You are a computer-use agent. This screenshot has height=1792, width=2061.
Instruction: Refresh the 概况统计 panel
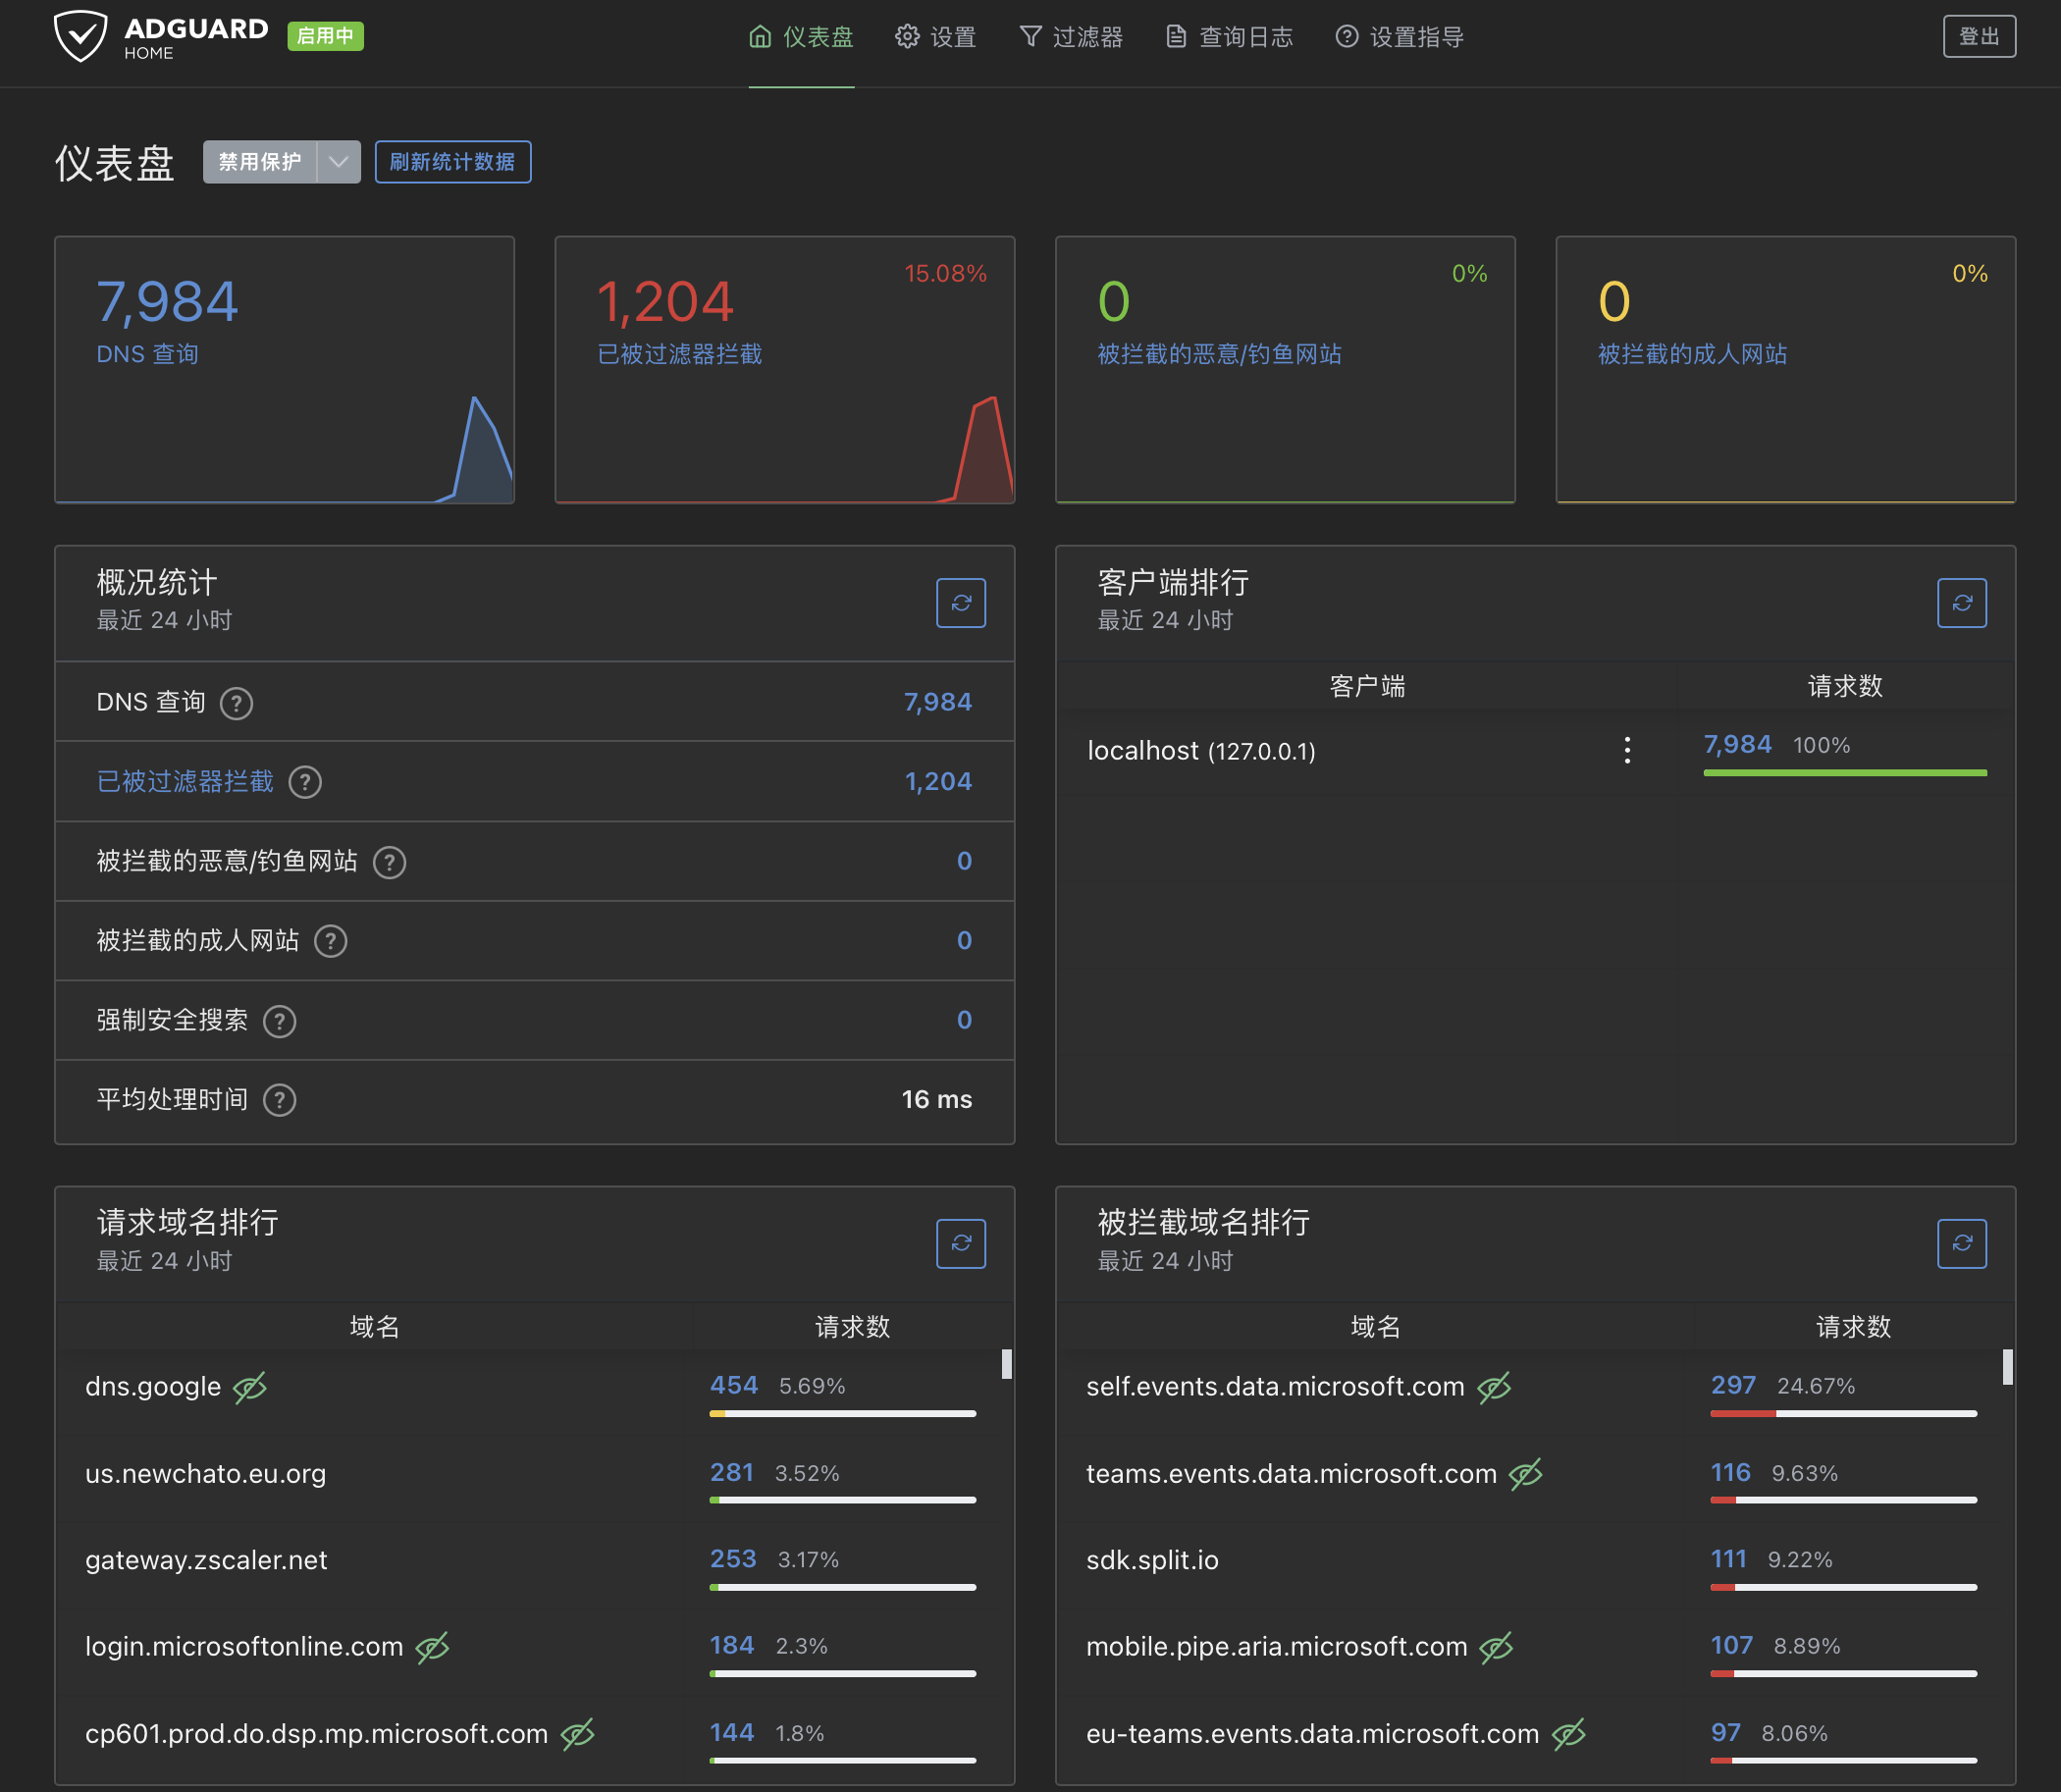(x=960, y=603)
